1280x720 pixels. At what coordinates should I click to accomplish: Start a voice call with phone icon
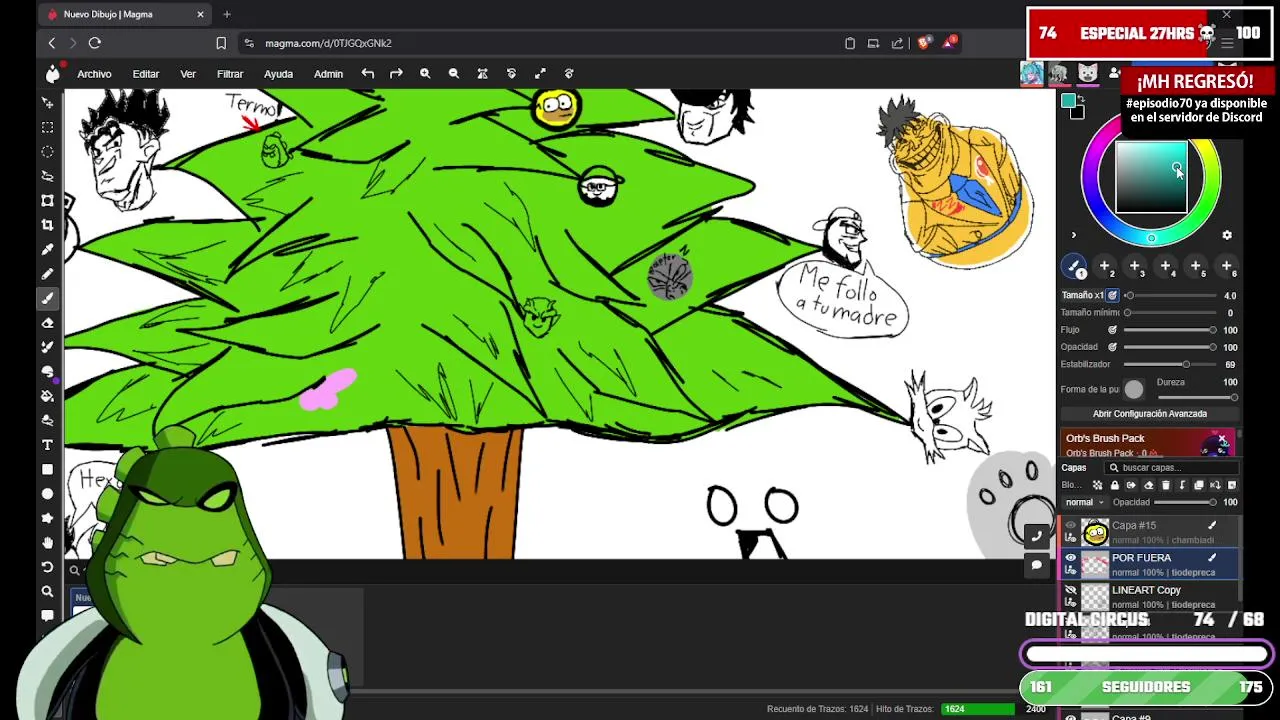[x=1037, y=536]
